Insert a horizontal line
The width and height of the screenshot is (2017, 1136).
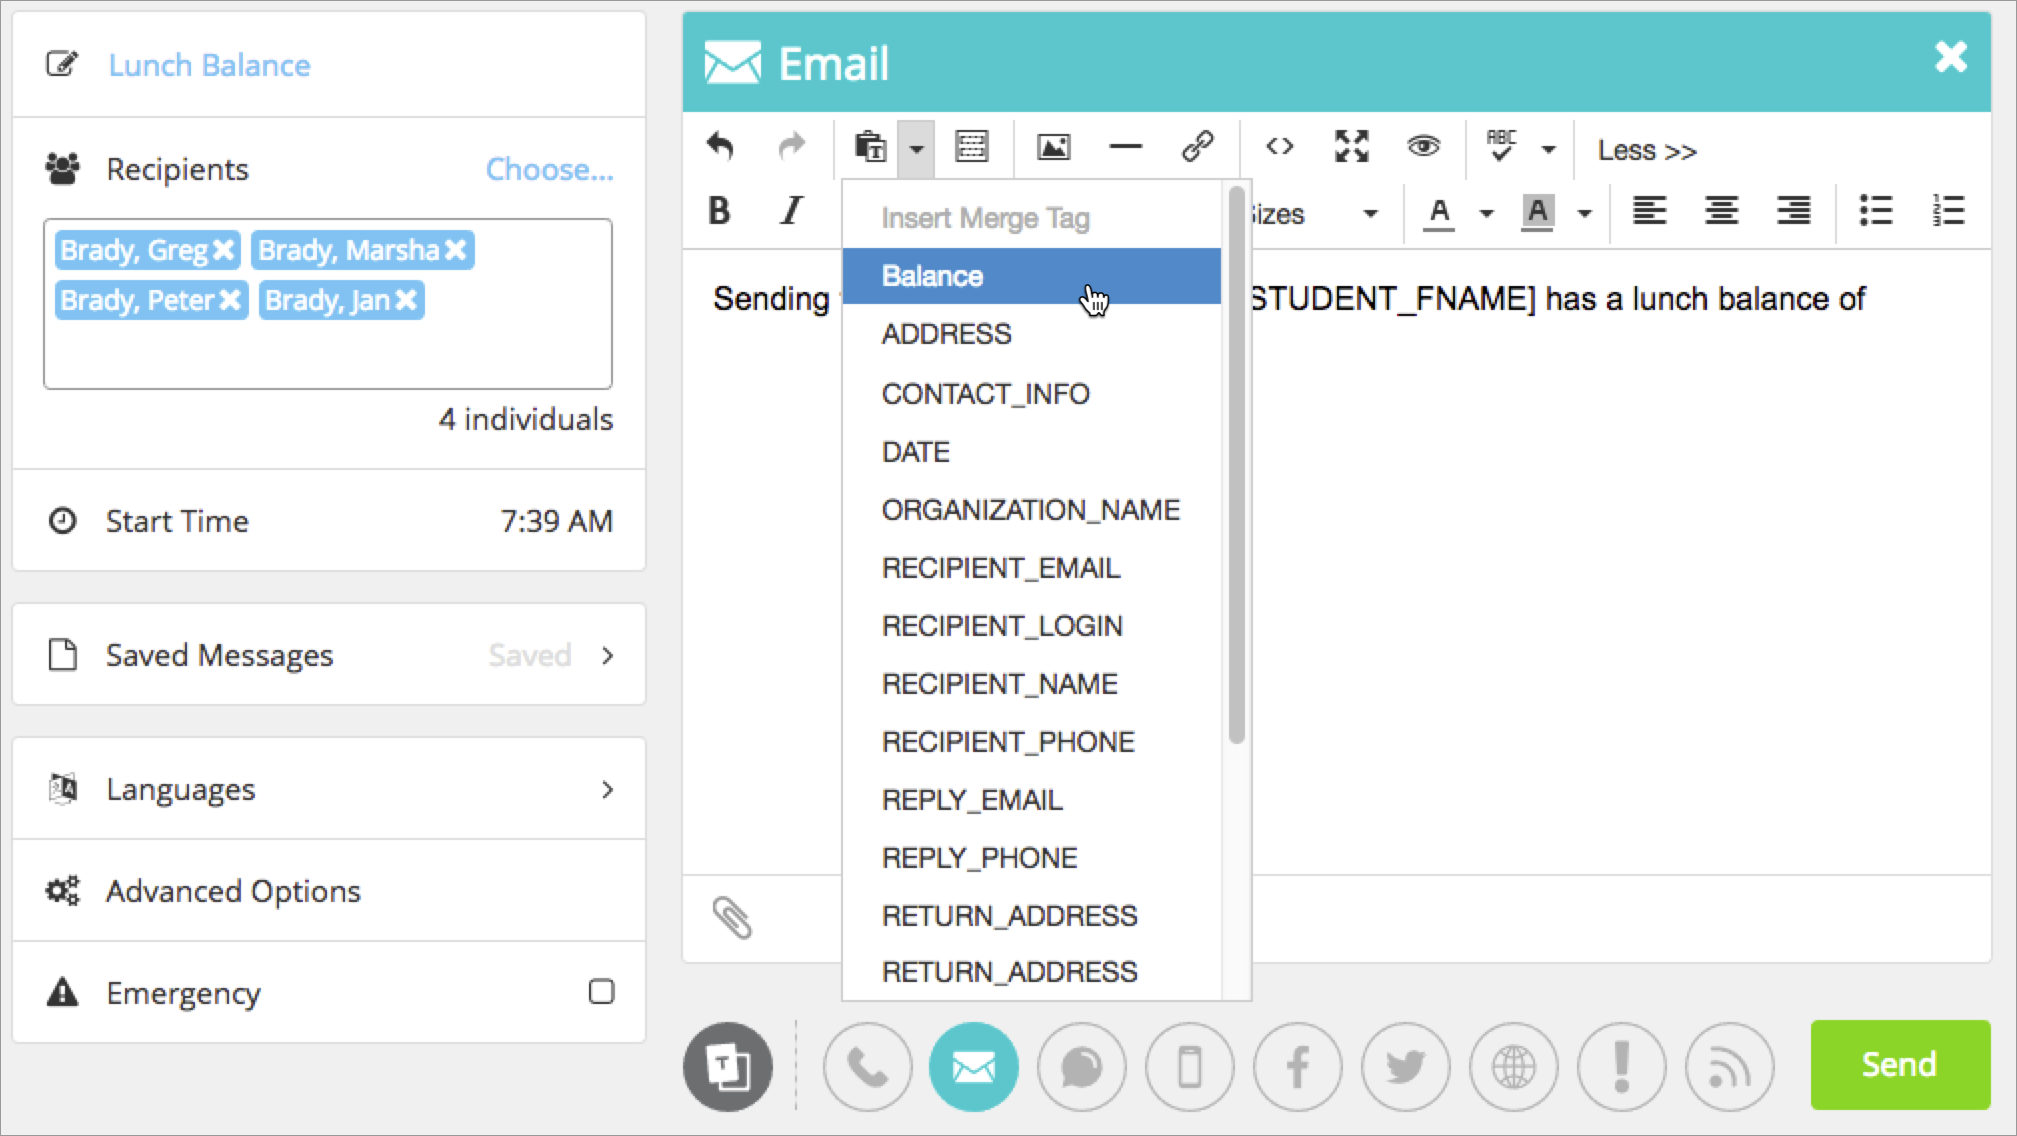pyautogui.click(x=1125, y=147)
